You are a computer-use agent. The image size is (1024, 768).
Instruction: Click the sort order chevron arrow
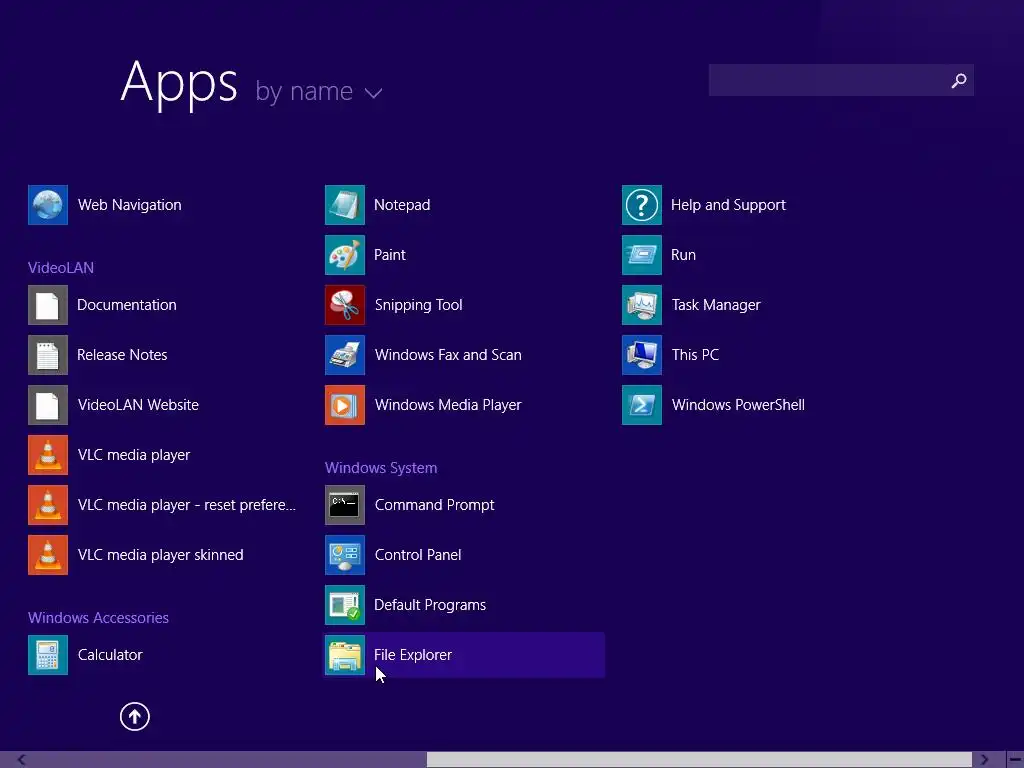pos(374,94)
